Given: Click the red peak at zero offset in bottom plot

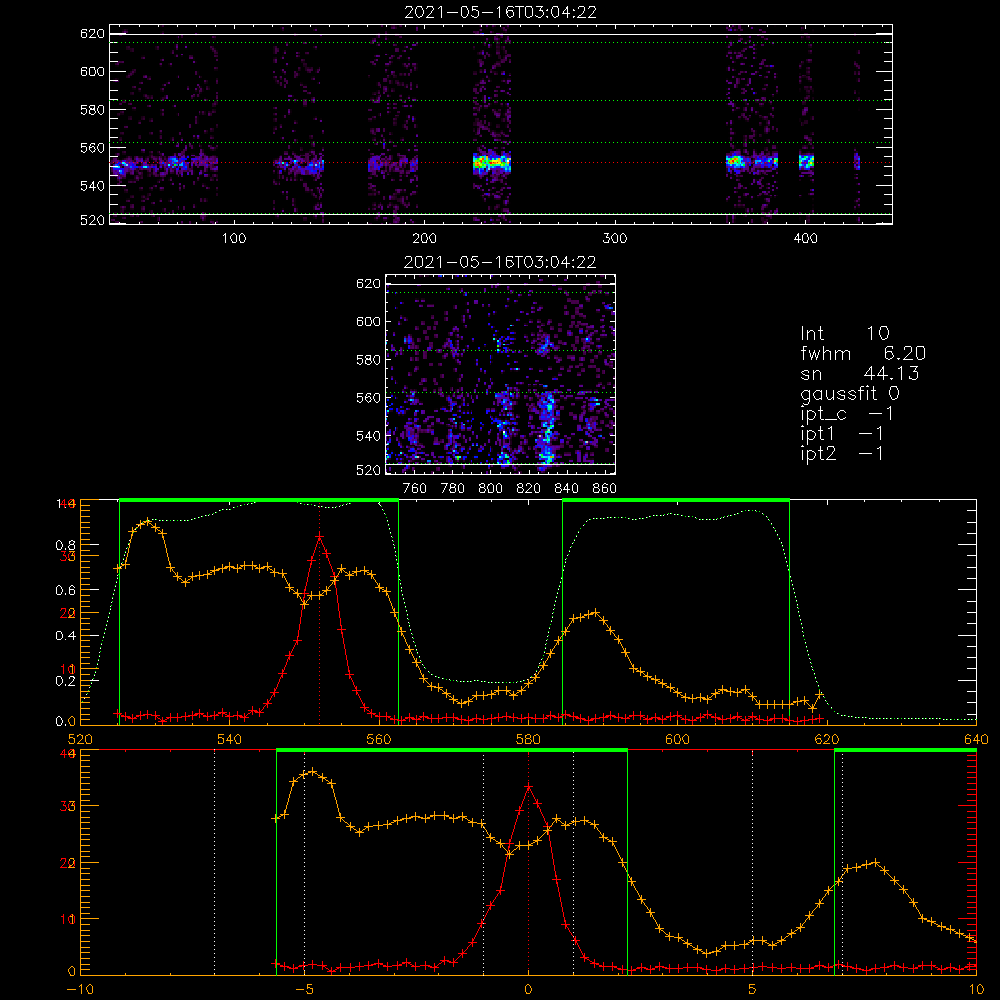Looking at the screenshot, I should [528, 788].
